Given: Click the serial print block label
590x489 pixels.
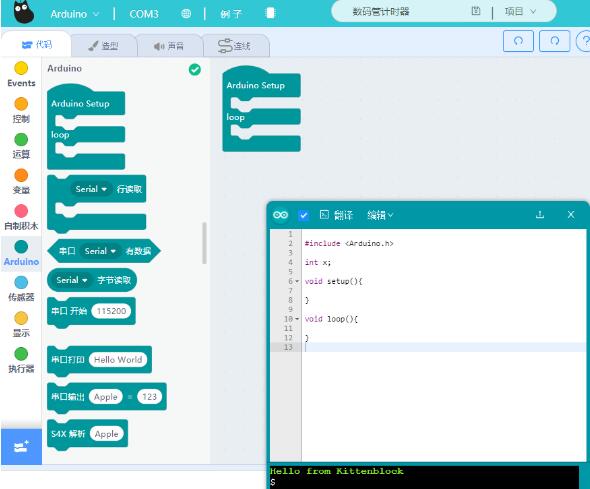Looking at the screenshot, I should click(x=68, y=360).
